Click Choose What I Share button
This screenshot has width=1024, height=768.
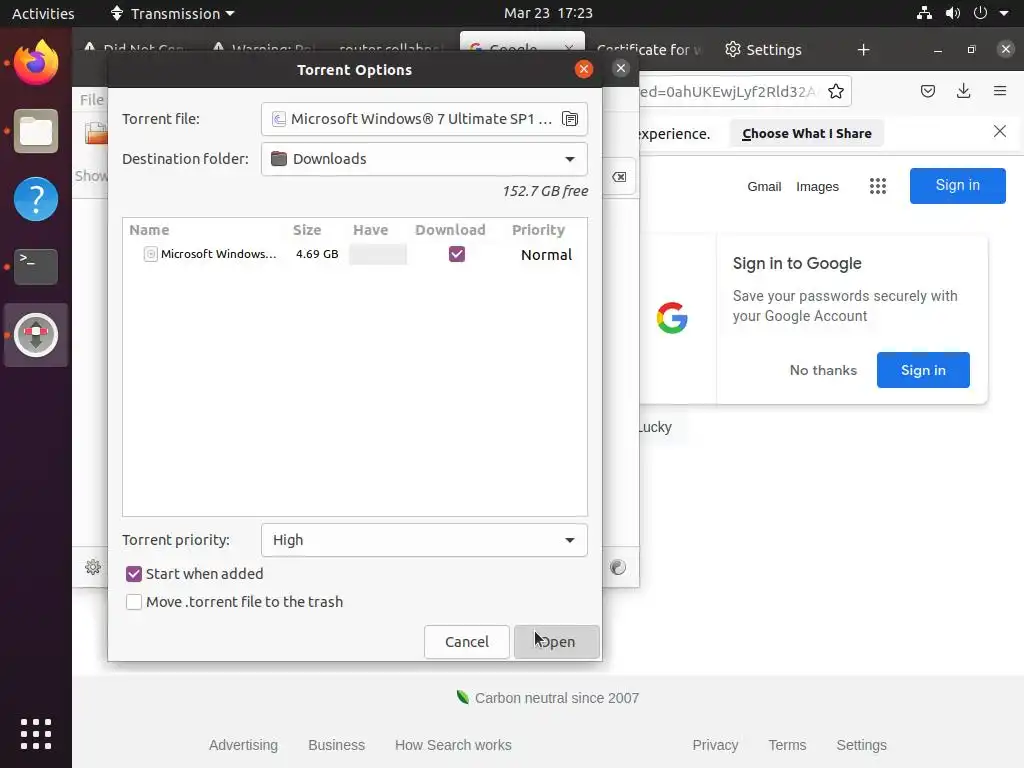pos(807,133)
